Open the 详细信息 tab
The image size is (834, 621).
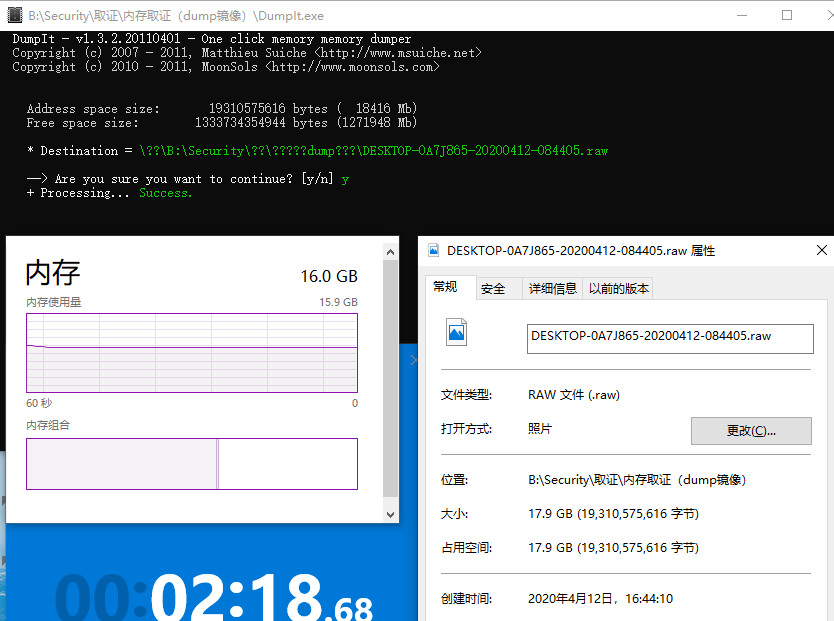point(553,289)
